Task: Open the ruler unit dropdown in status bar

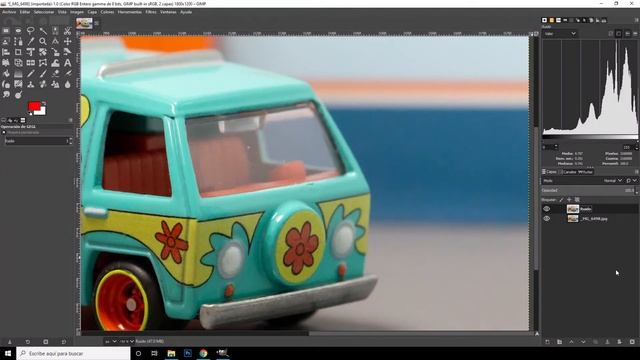Action: [110, 341]
